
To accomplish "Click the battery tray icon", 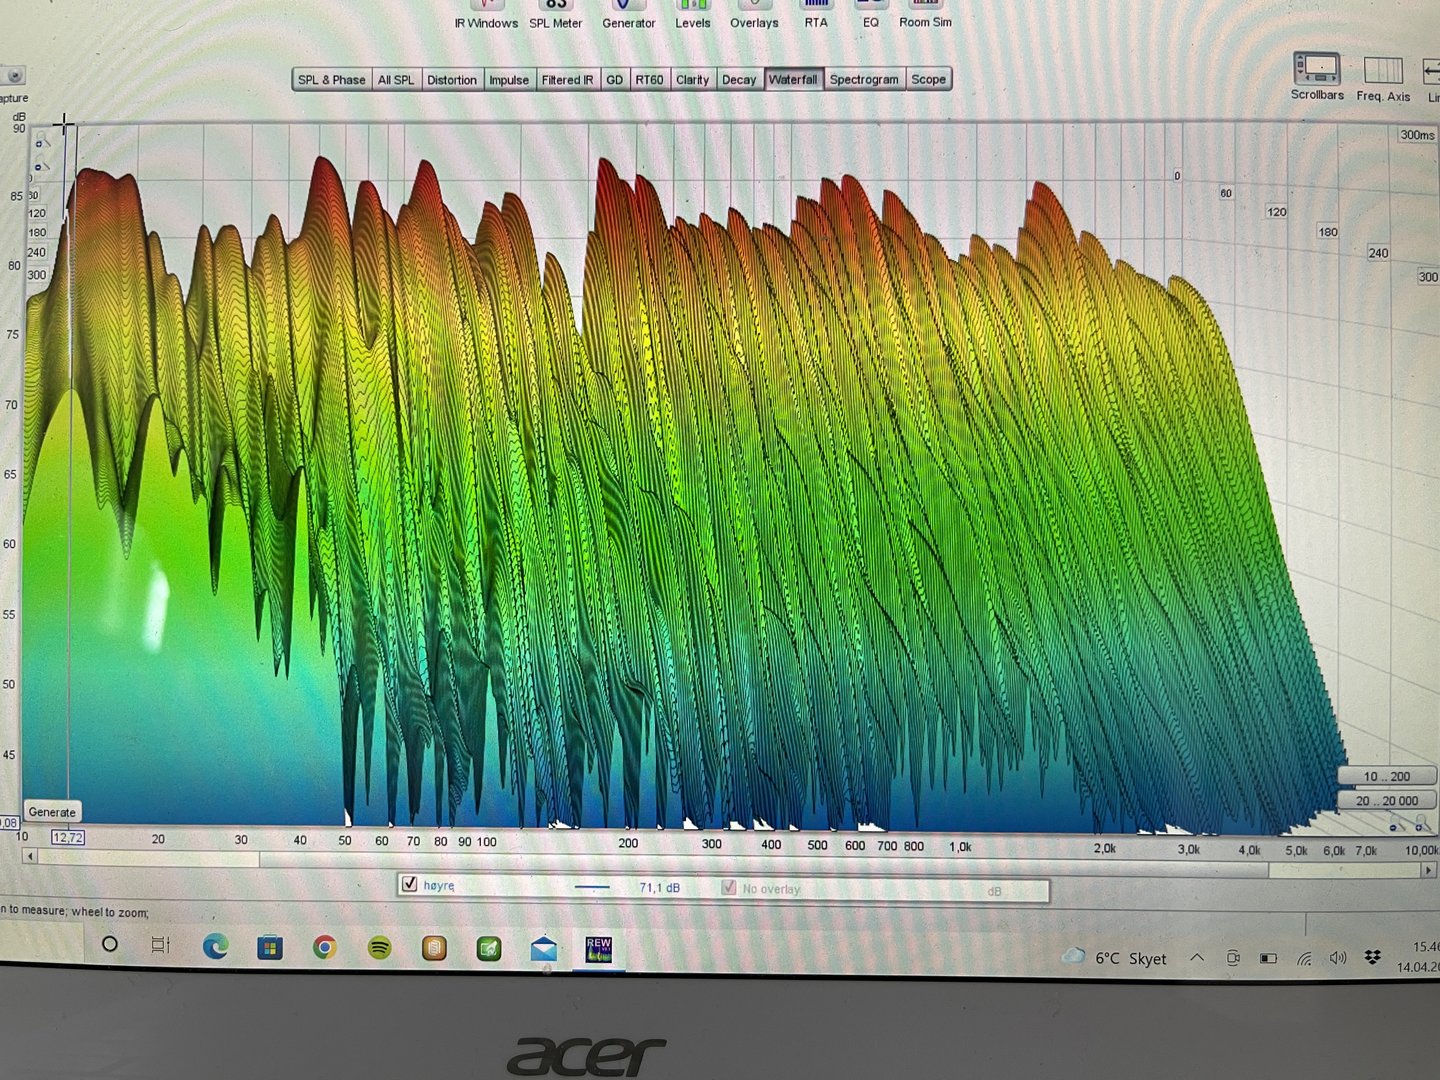I will tap(1268, 958).
